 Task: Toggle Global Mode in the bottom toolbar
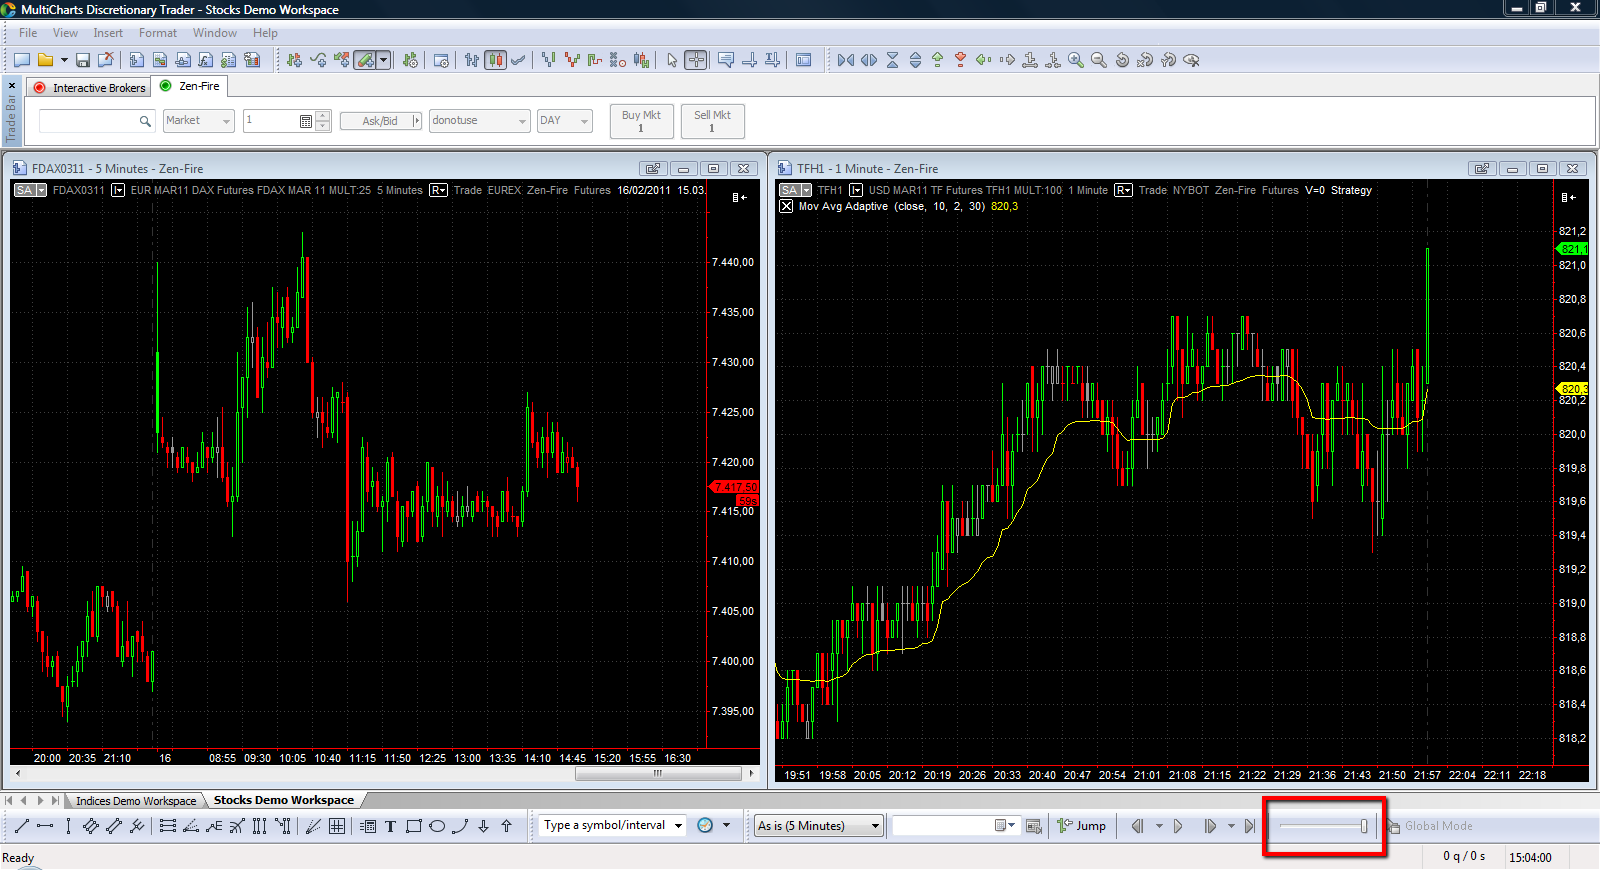pos(1430,826)
